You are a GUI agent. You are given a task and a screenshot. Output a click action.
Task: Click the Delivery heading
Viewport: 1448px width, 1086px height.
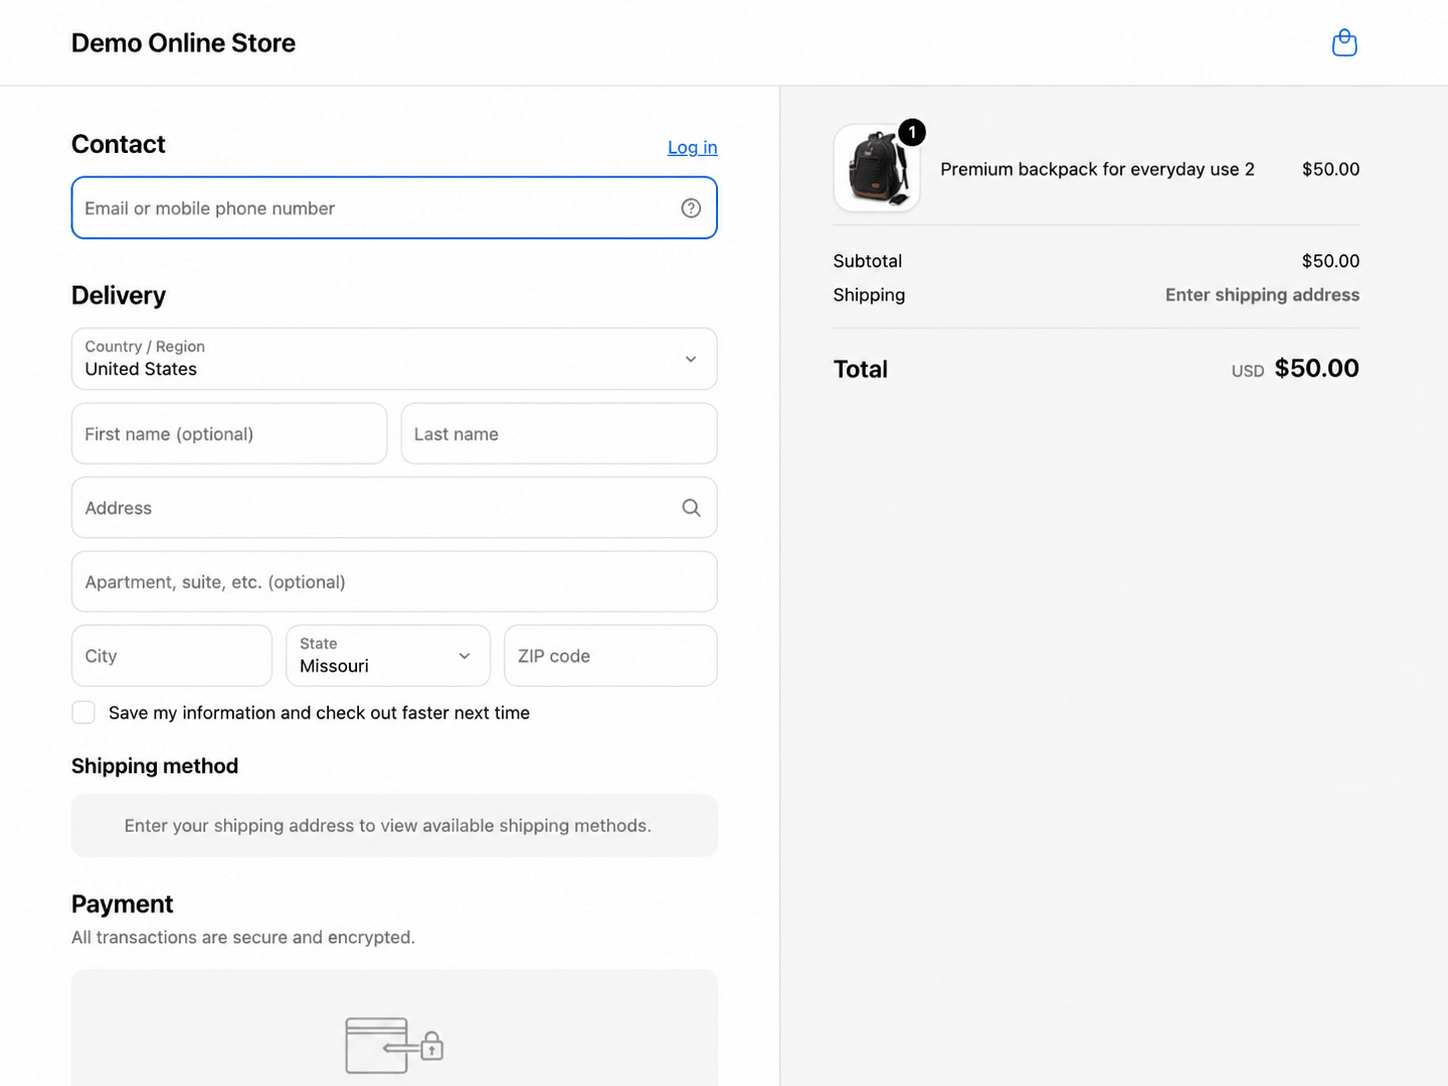coord(118,296)
